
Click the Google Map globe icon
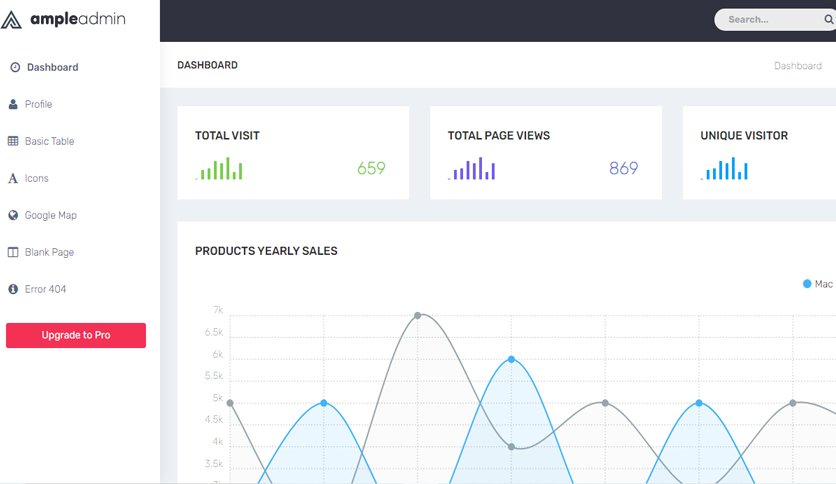[x=13, y=215]
